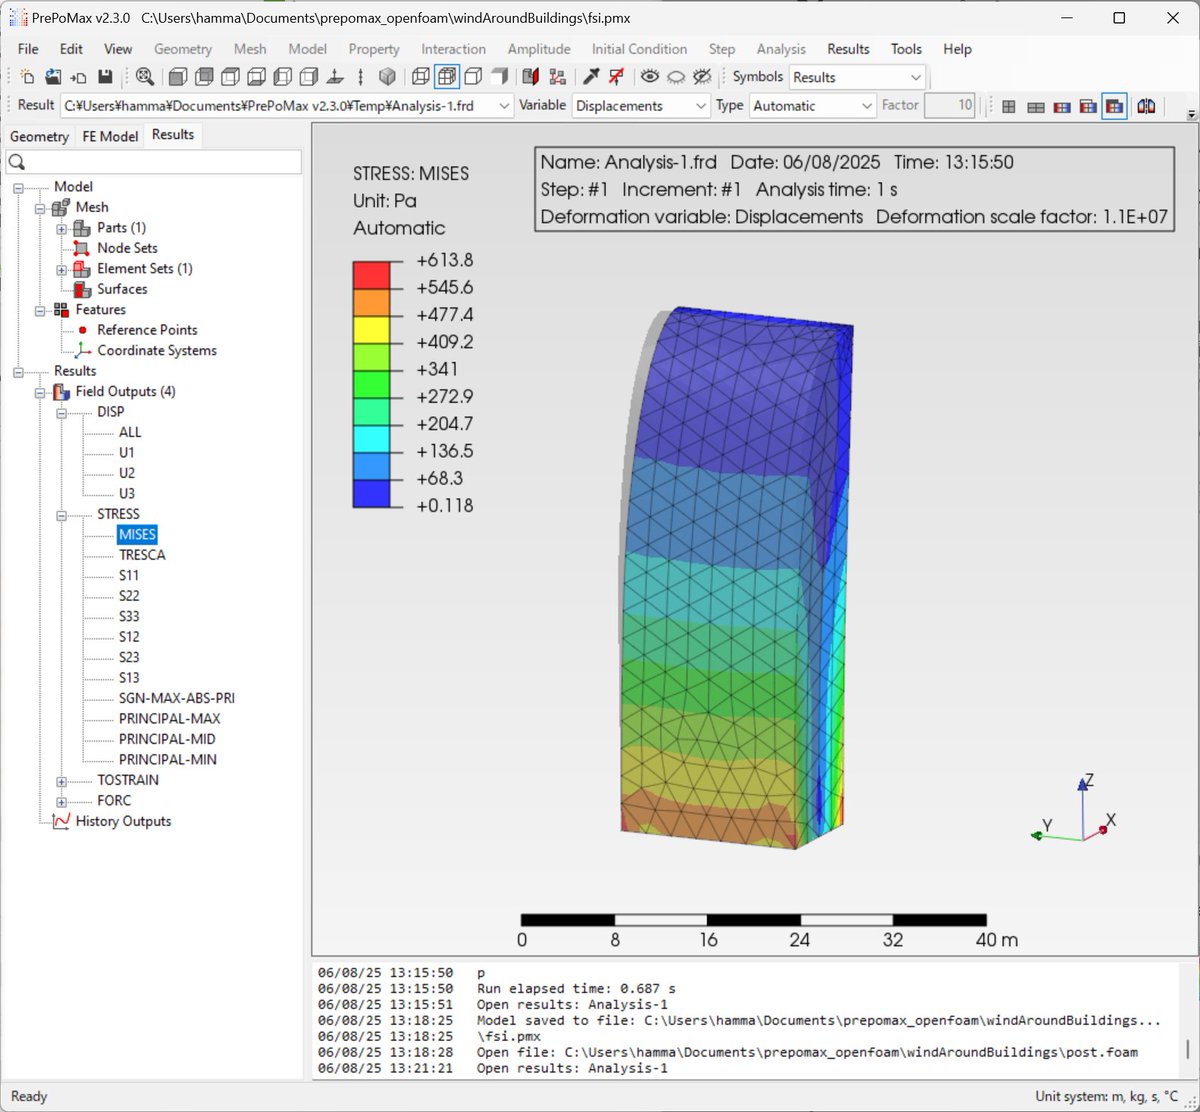Switch to back view cube icon
Viewport: 1200px width, 1112px height.
click(204, 77)
